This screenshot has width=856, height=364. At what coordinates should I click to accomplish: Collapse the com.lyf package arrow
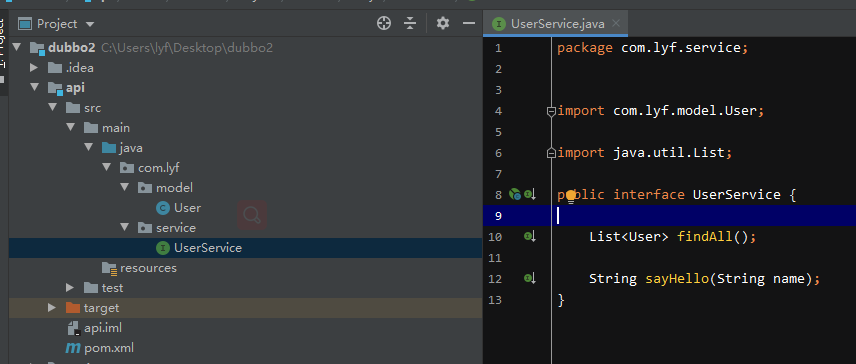pyautogui.click(x=106, y=168)
